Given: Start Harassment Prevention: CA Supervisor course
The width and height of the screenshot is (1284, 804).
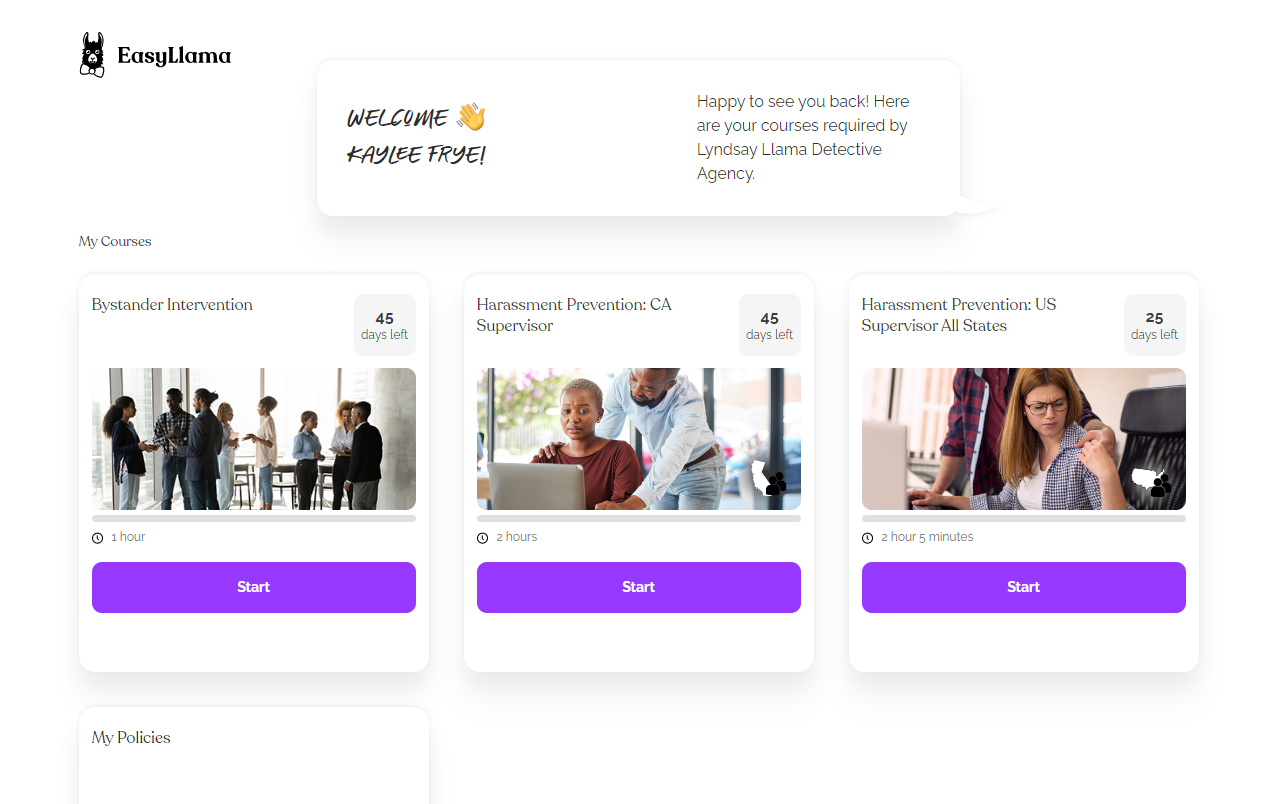Looking at the screenshot, I should [639, 587].
